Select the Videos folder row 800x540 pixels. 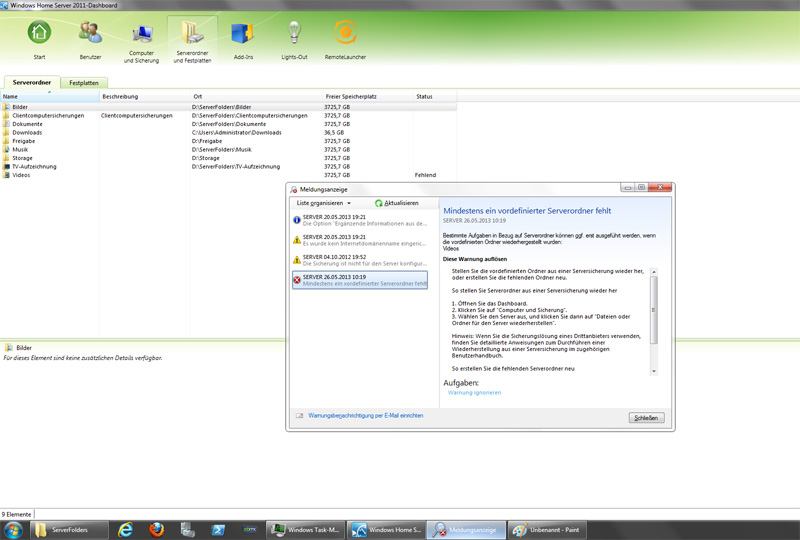[x=228, y=175]
